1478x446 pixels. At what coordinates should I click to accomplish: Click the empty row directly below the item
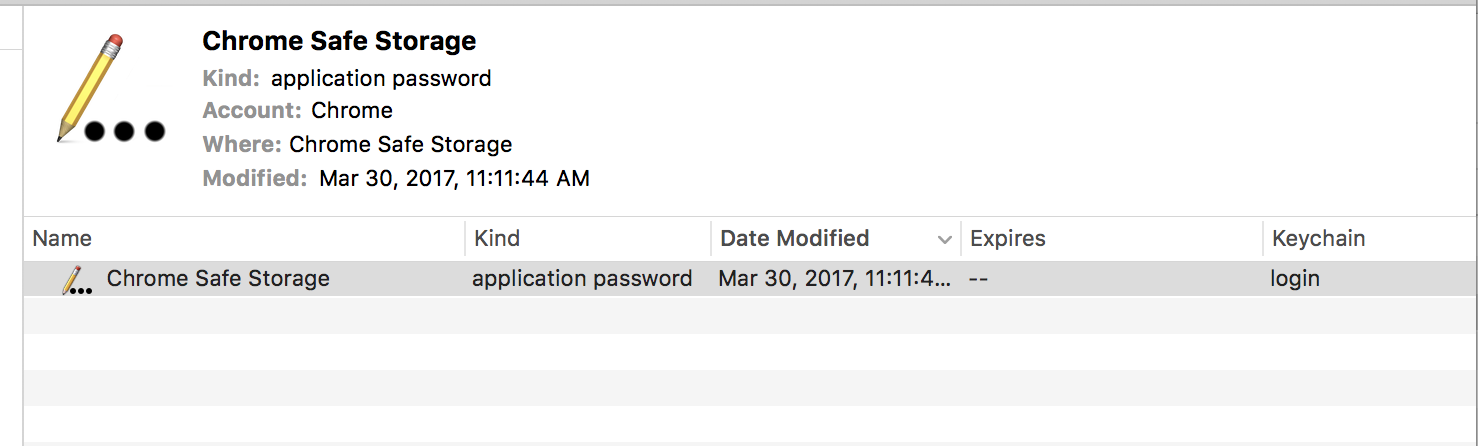[x=700, y=315]
